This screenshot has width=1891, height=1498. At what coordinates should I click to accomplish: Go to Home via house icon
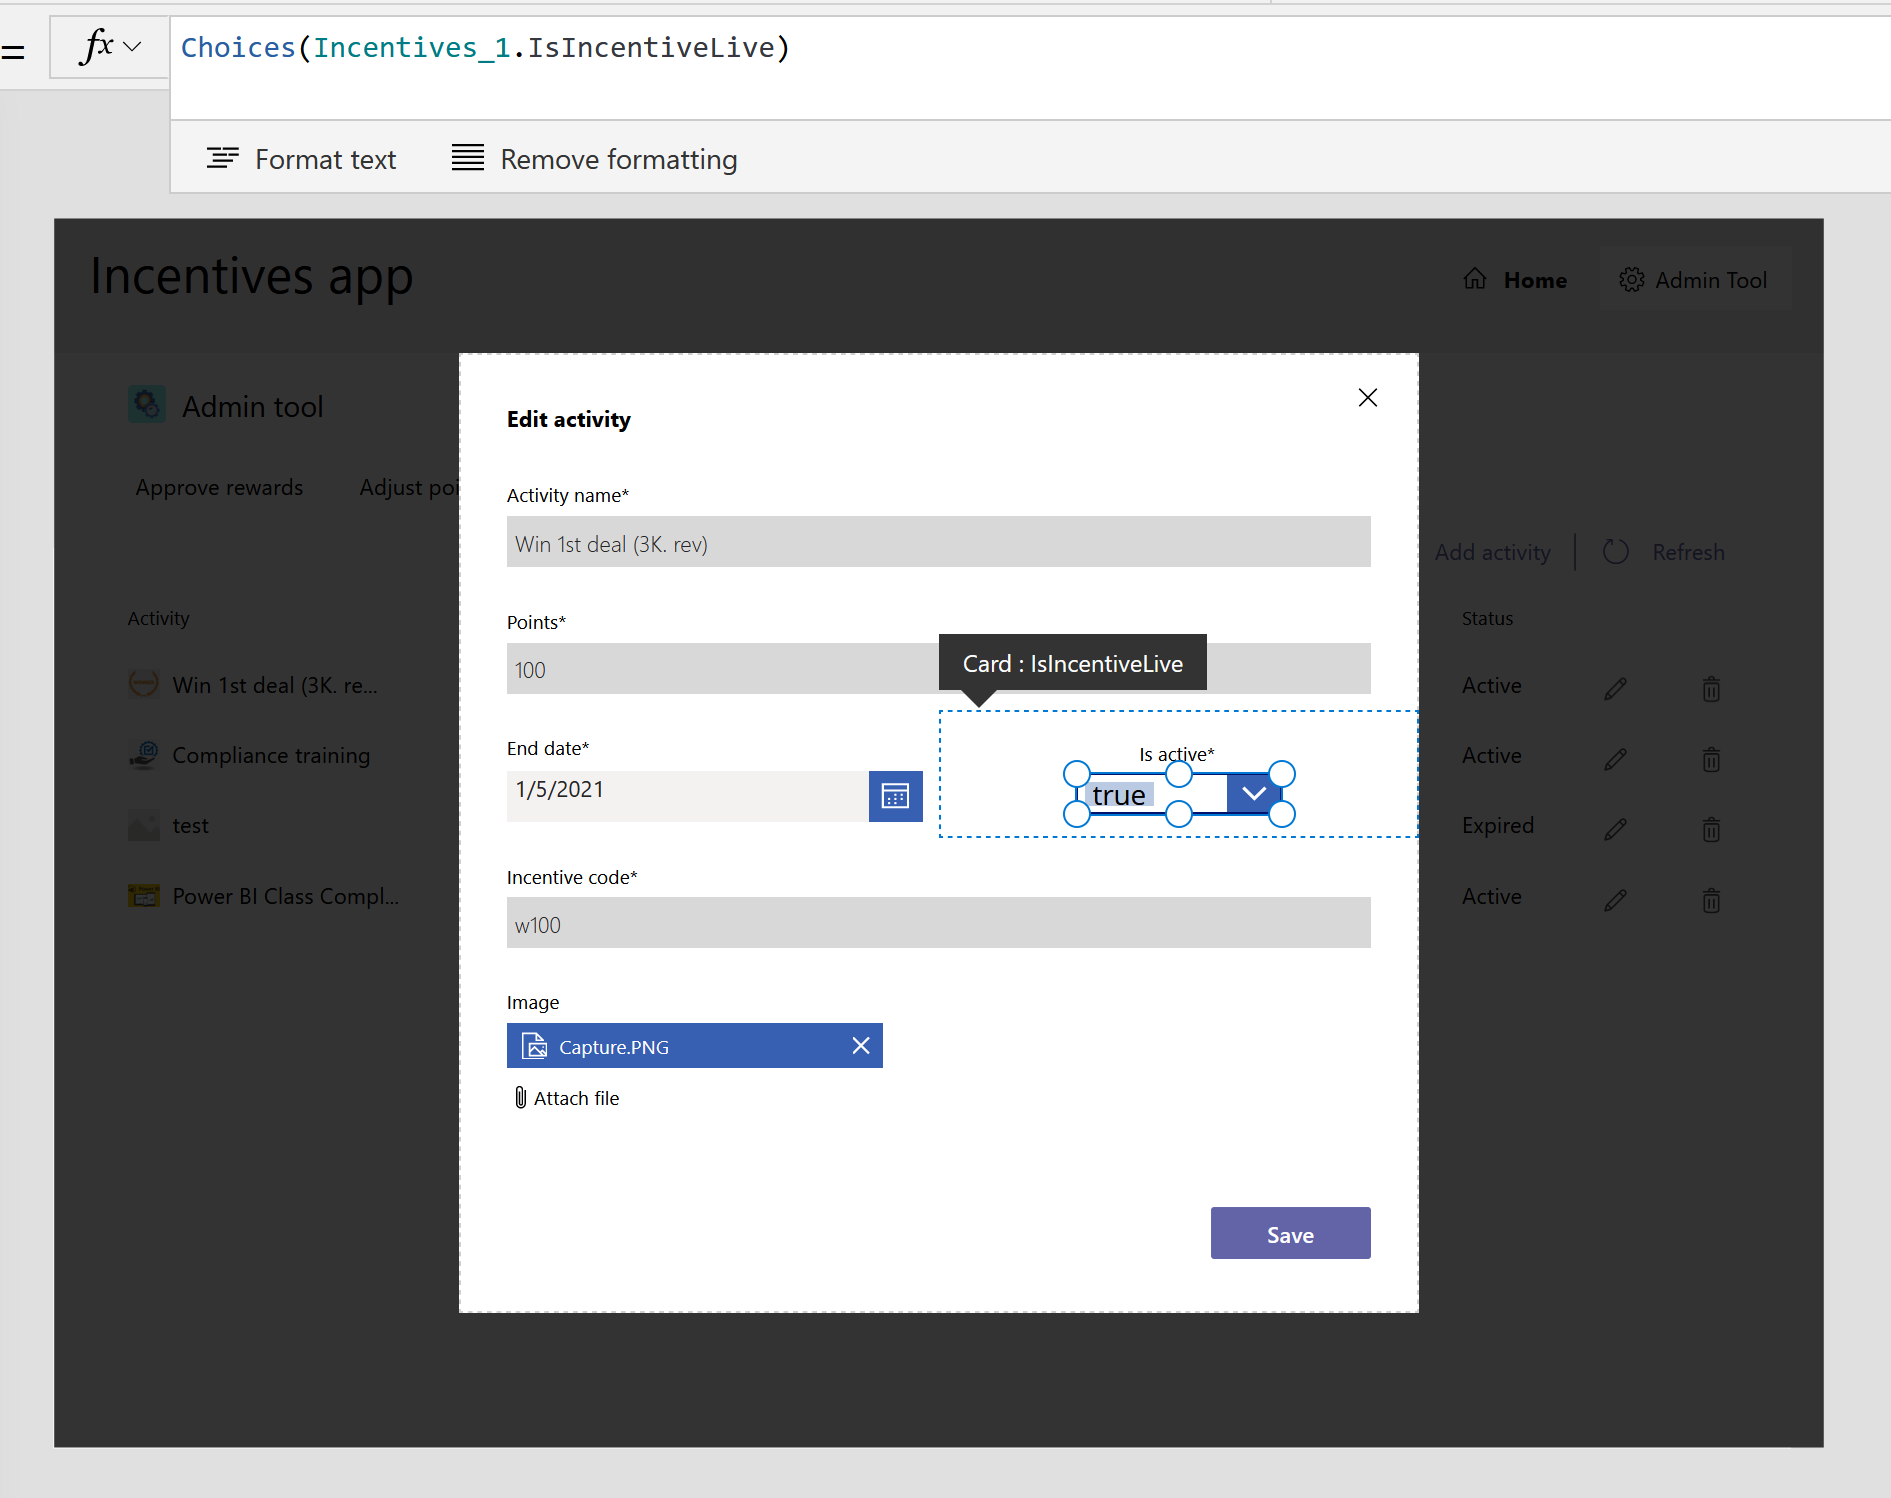tap(1475, 279)
